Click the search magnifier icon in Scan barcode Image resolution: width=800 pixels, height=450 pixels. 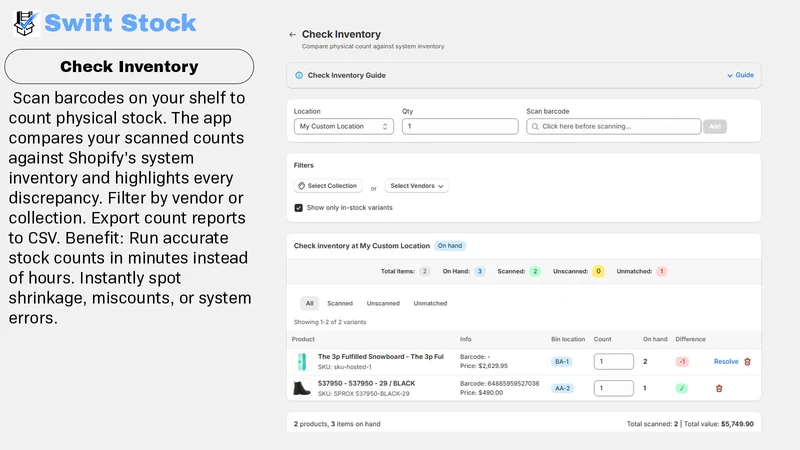pyautogui.click(x=535, y=127)
